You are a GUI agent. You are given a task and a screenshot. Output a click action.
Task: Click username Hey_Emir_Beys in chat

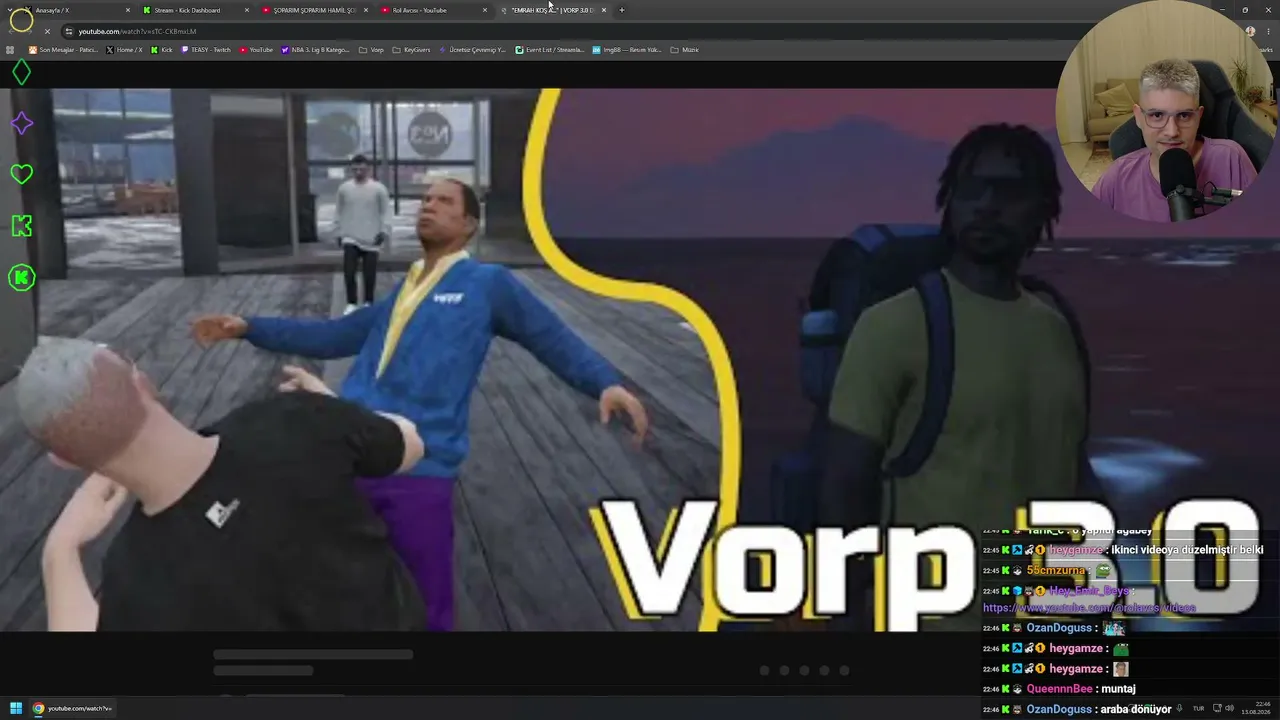pos(1088,591)
